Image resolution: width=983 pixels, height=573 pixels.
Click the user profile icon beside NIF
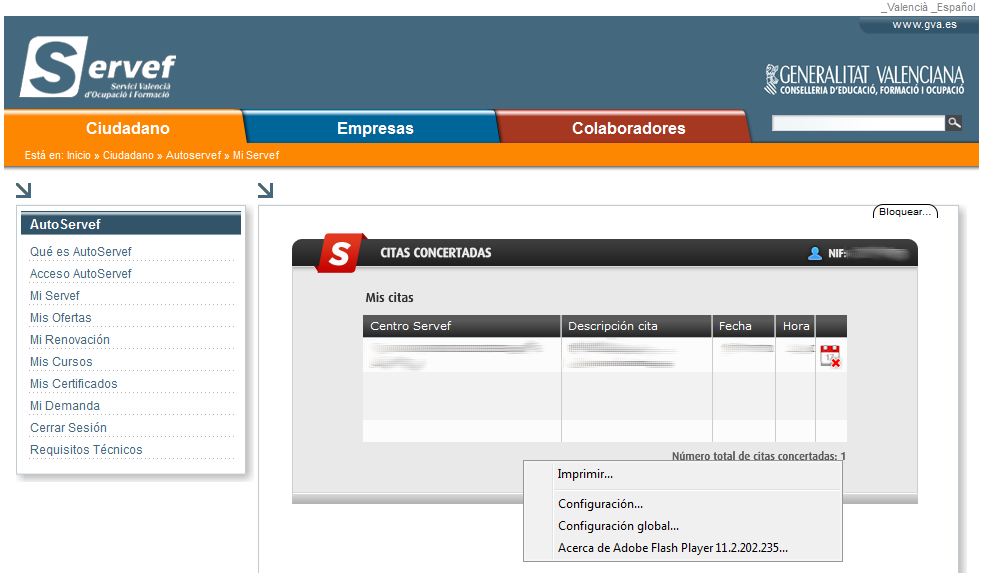[815, 254]
